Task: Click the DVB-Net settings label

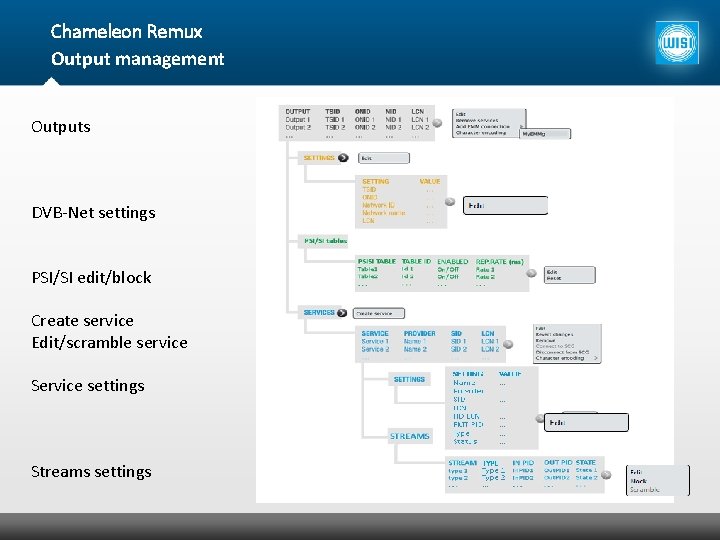Action: (x=94, y=213)
